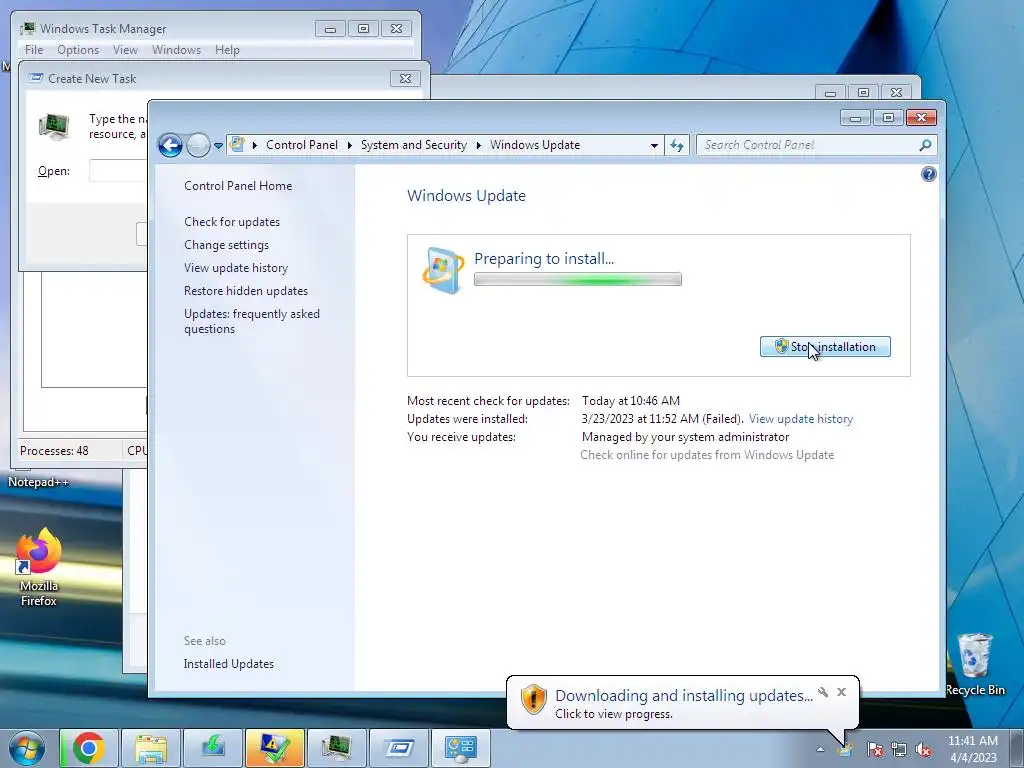Switch to the Run dialog taskbar icon
This screenshot has width=1024, height=768.
(398, 748)
